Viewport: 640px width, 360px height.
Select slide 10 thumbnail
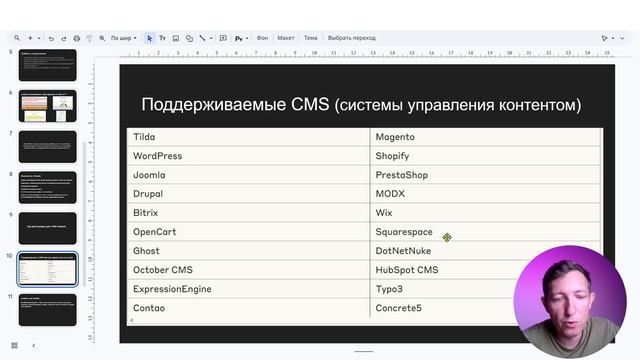pyautogui.click(x=47, y=269)
